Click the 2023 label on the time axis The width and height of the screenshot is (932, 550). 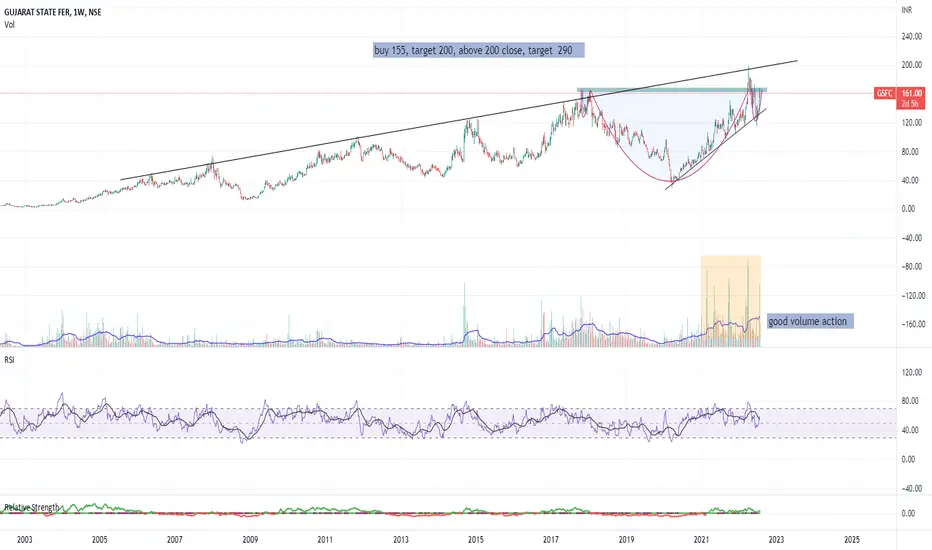(x=776, y=540)
